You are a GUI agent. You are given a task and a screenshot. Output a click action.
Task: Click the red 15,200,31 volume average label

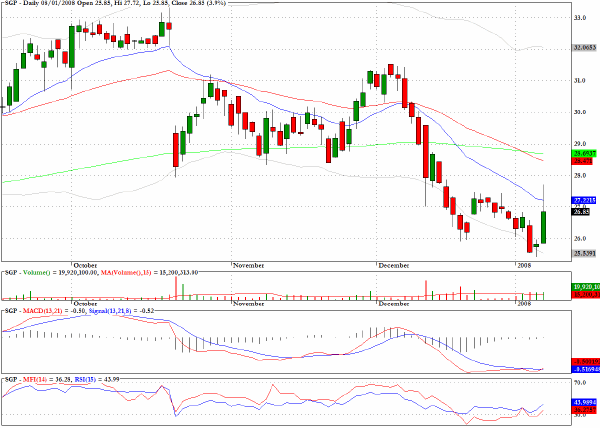coord(585,295)
